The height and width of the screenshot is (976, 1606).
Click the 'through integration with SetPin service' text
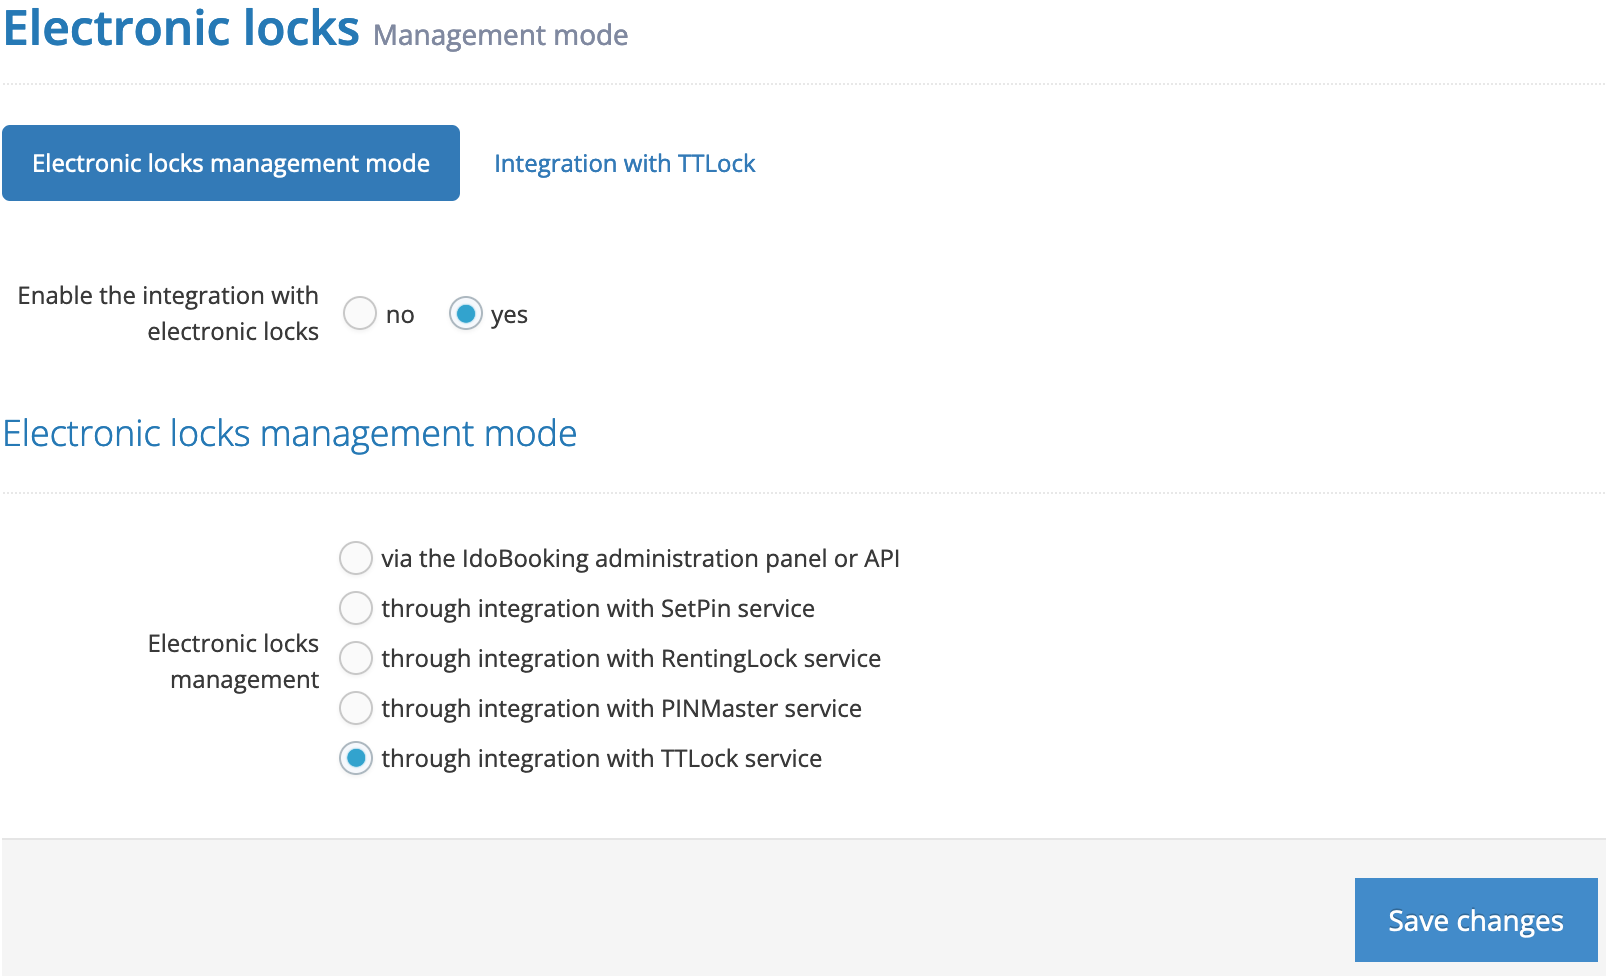pyautogui.click(x=597, y=608)
